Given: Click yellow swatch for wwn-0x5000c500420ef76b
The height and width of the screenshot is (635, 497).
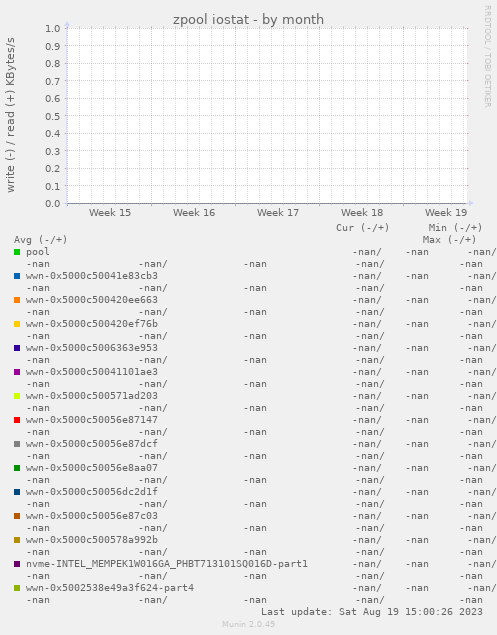Looking at the screenshot, I should 17,324.
